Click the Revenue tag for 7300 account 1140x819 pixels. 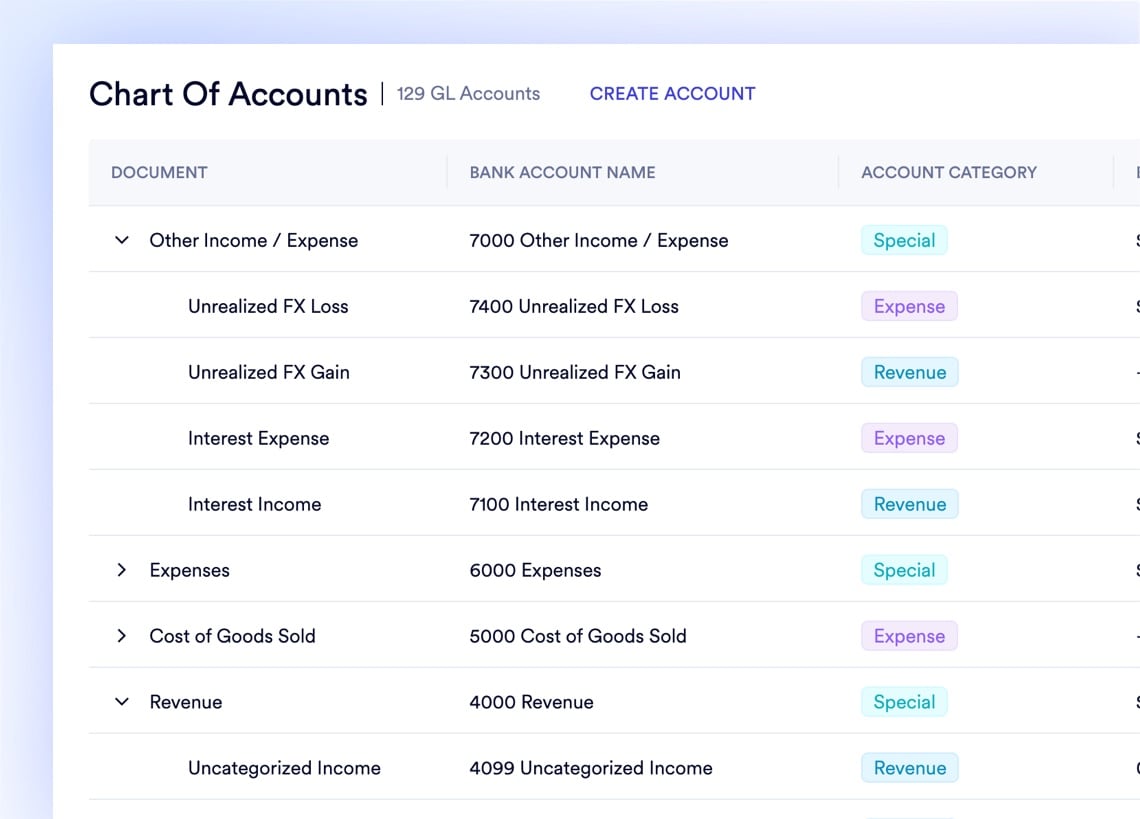pyautogui.click(x=909, y=372)
